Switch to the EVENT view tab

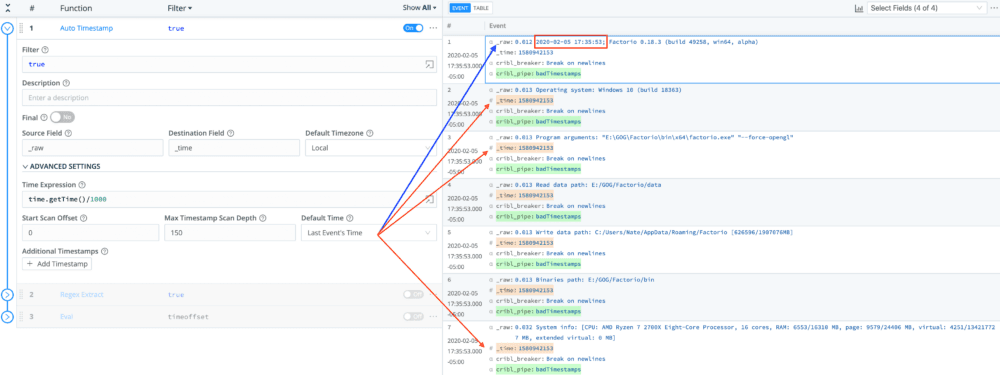460,8
